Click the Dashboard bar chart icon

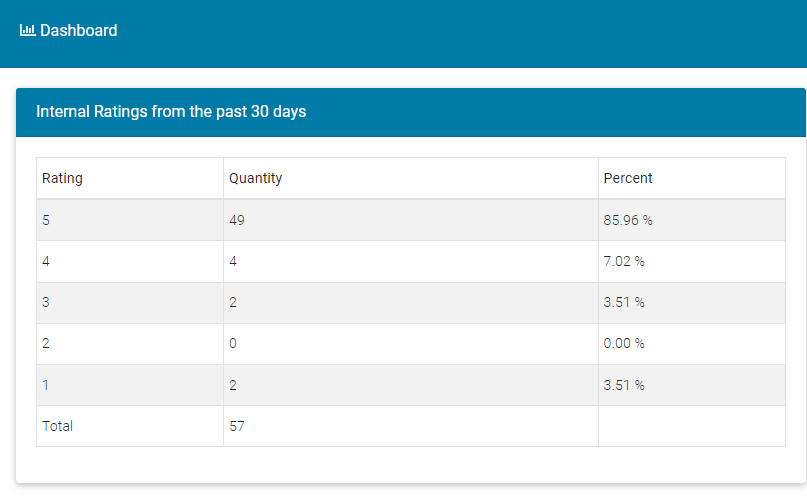[27, 30]
